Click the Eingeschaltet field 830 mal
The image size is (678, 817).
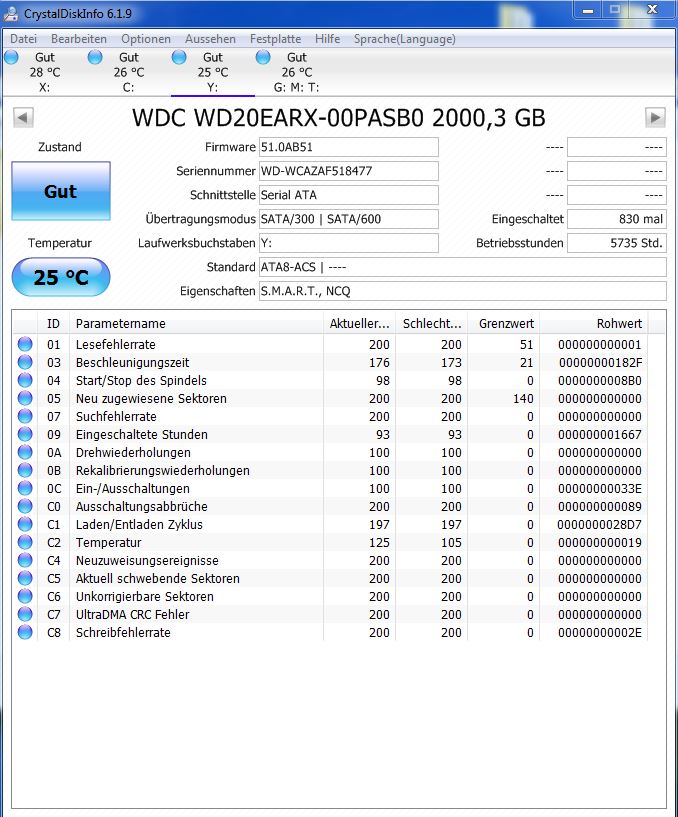click(x=617, y=219)
